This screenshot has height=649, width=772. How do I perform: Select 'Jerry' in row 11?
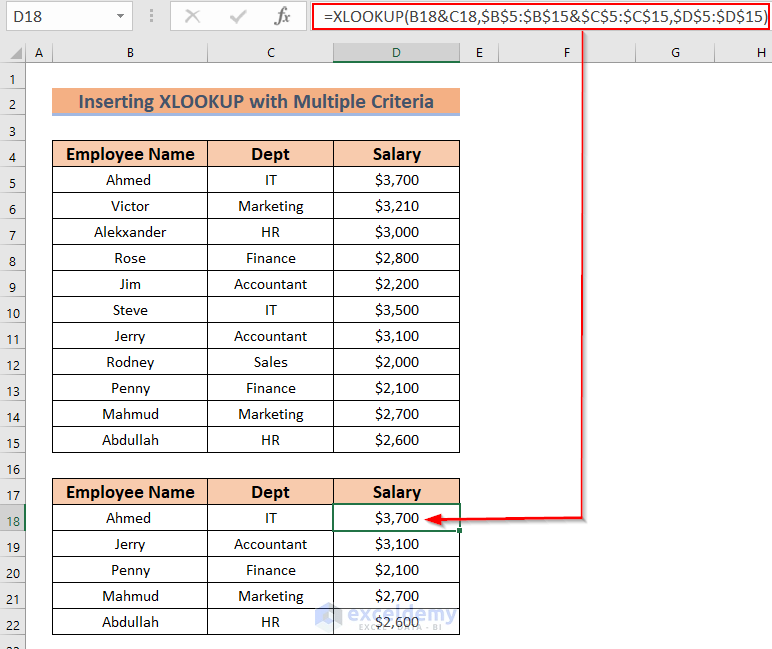(130, 336)
